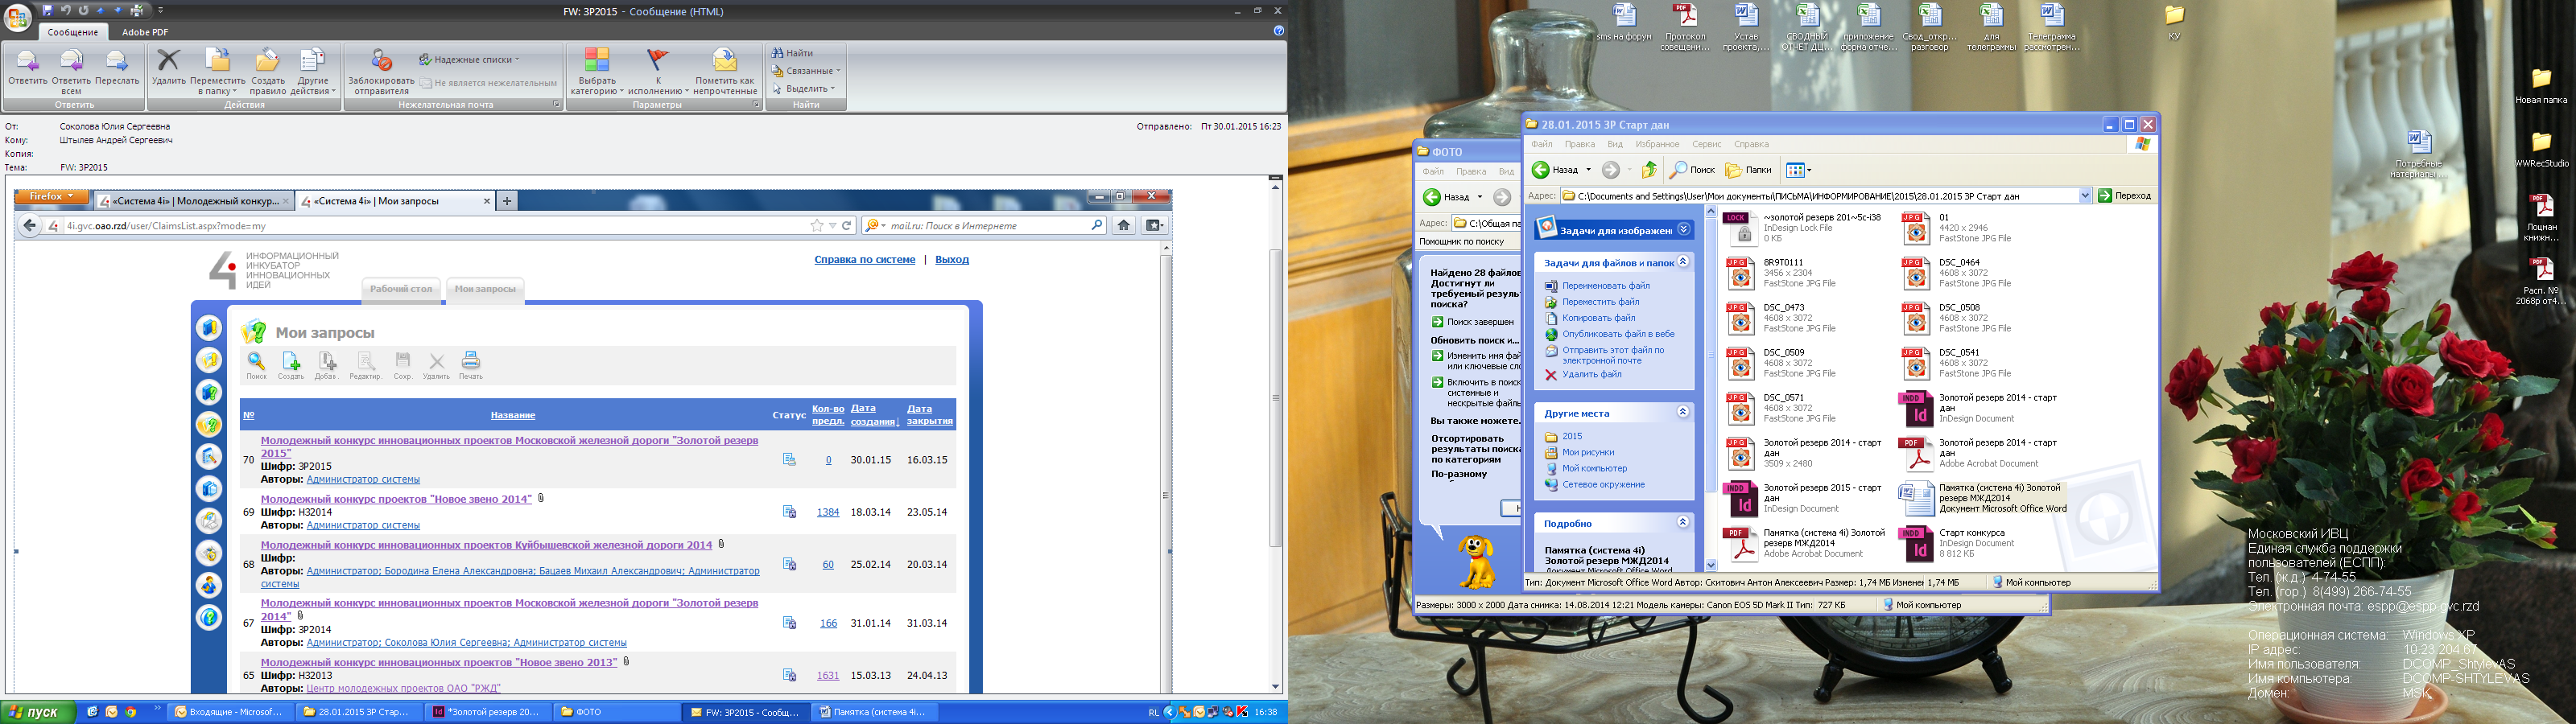Open Outlook help via the blue question mark

click(1278, 31)
